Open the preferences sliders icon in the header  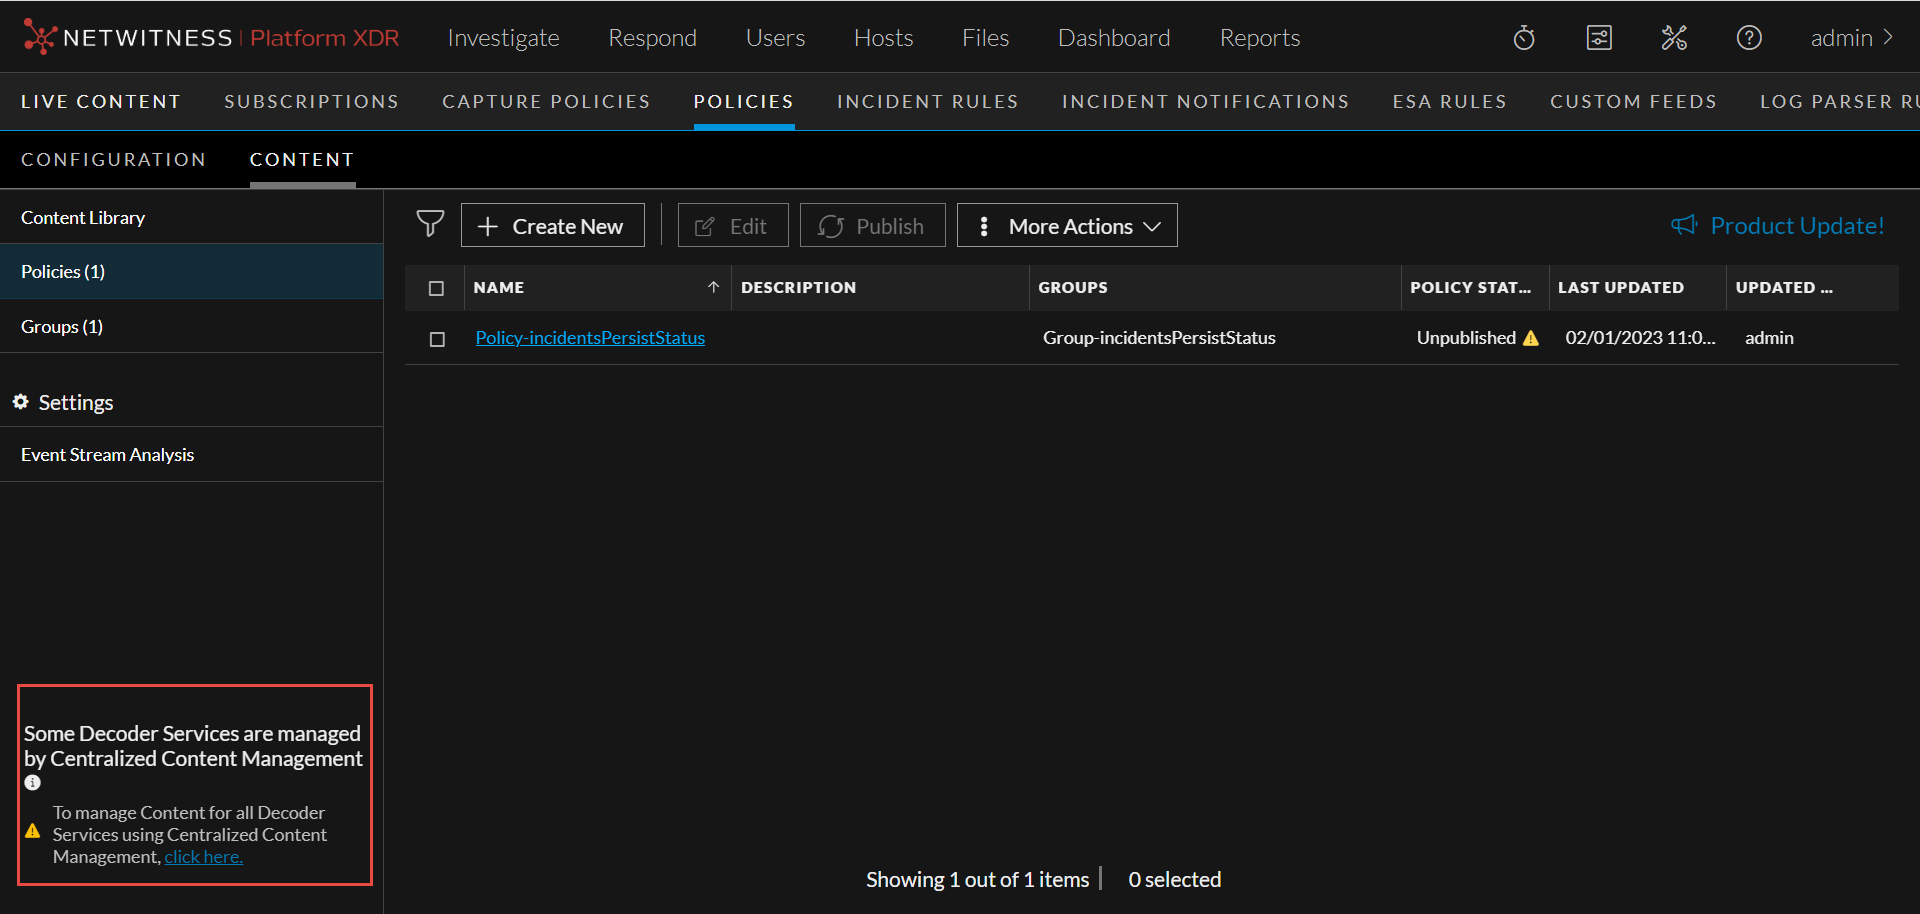[x=1599, y=37]
